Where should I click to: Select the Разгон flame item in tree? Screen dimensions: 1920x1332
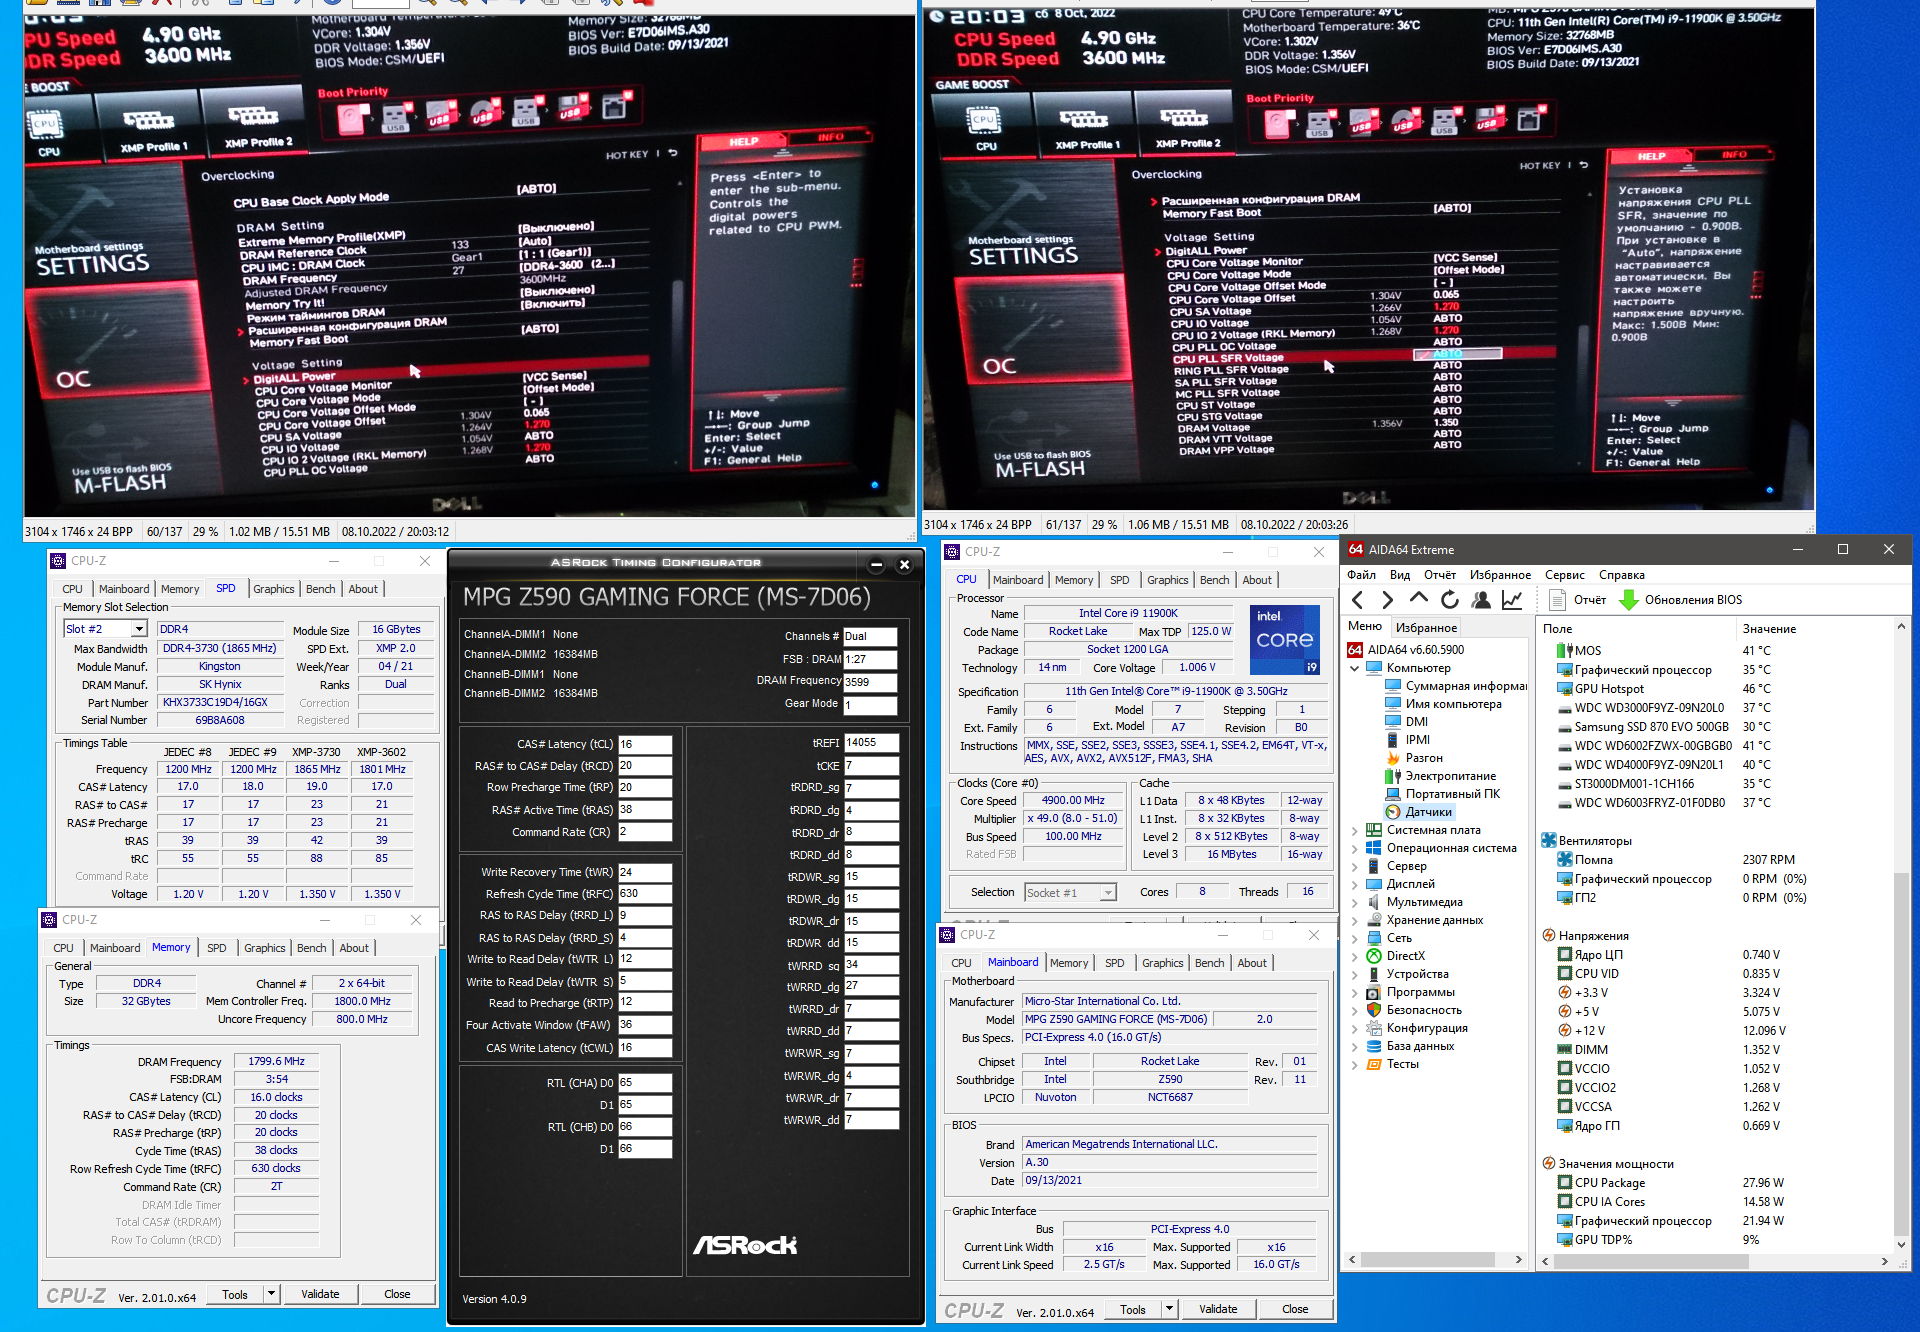(1423, 758)
